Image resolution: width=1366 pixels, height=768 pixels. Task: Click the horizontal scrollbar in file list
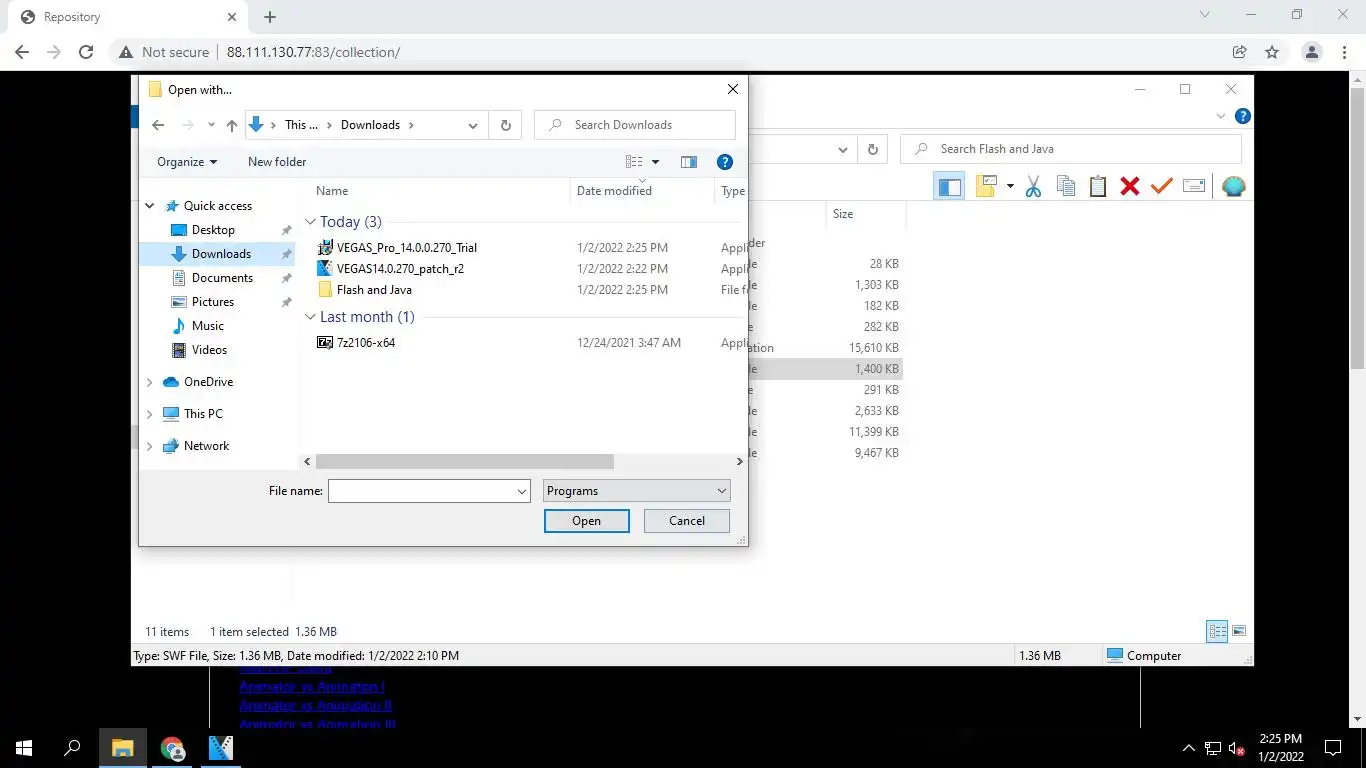point(464,462)
